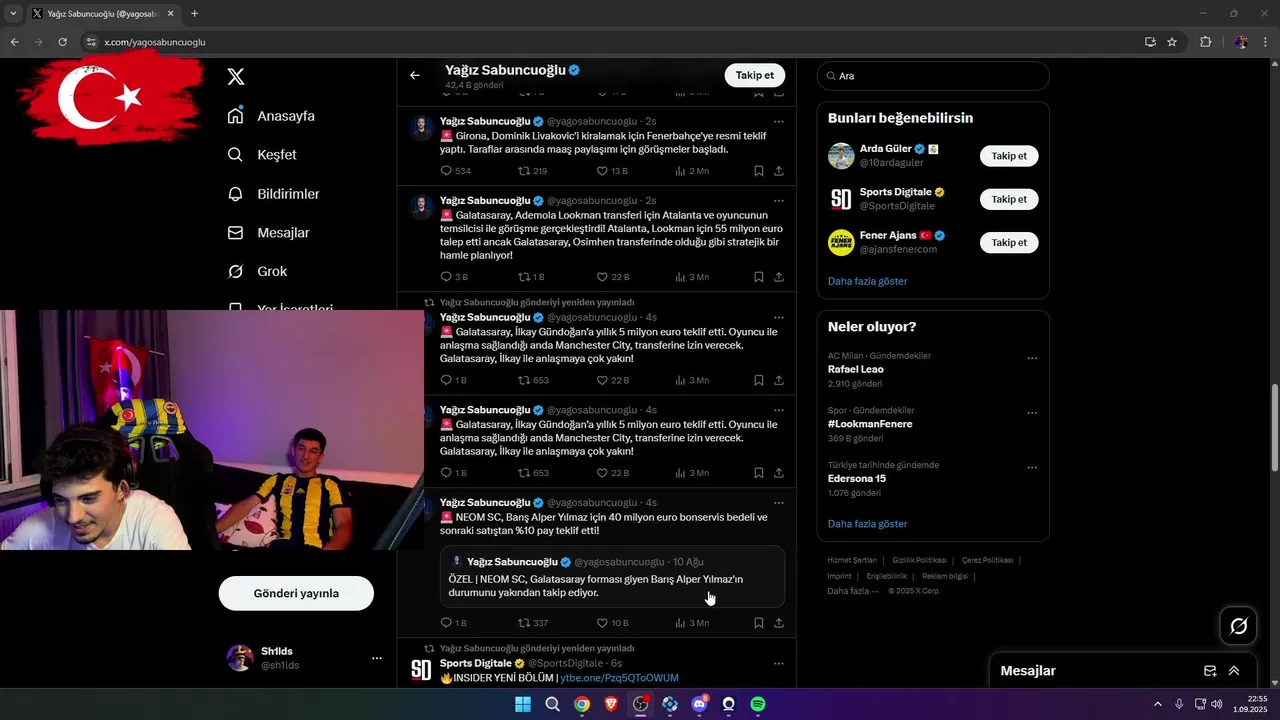This screenshot has height=720, width=1280.
Task: Open browser extensions puzzle icon
Action: pos(1205,42)
